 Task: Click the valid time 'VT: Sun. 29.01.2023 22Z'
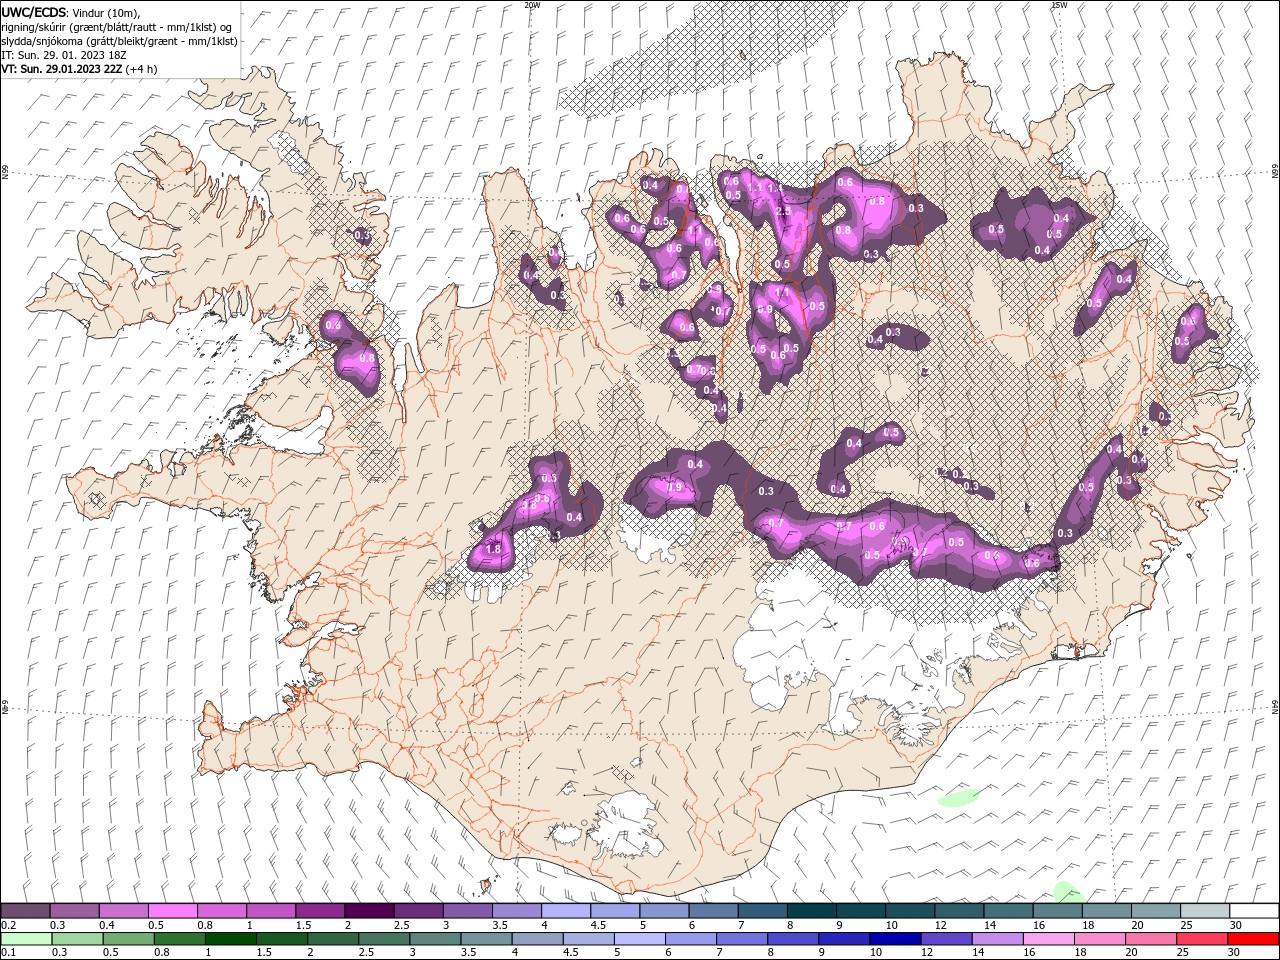(64, 69)
